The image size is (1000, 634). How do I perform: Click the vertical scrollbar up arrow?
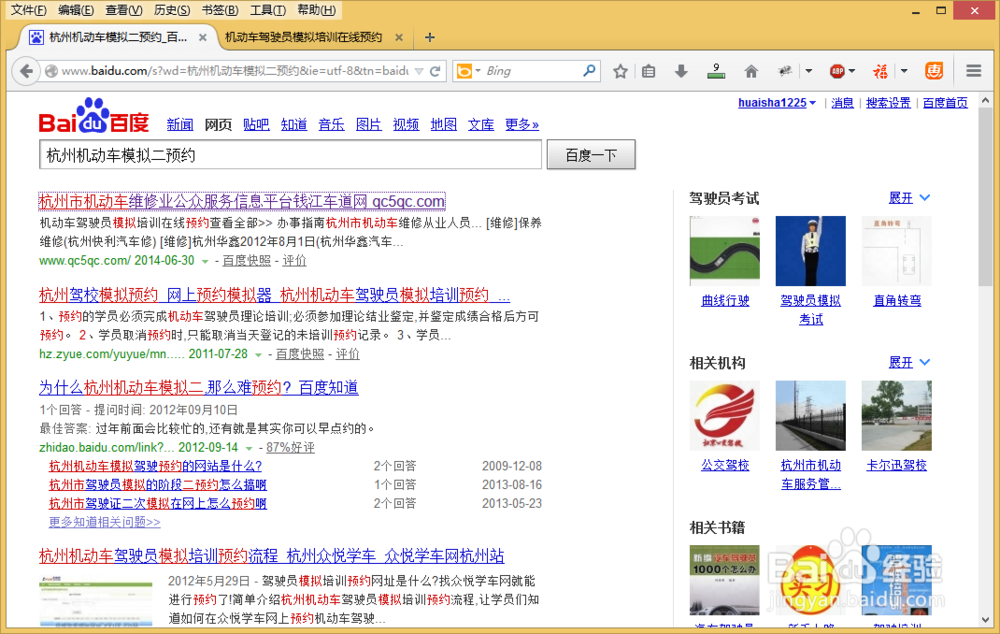point(985,101)
